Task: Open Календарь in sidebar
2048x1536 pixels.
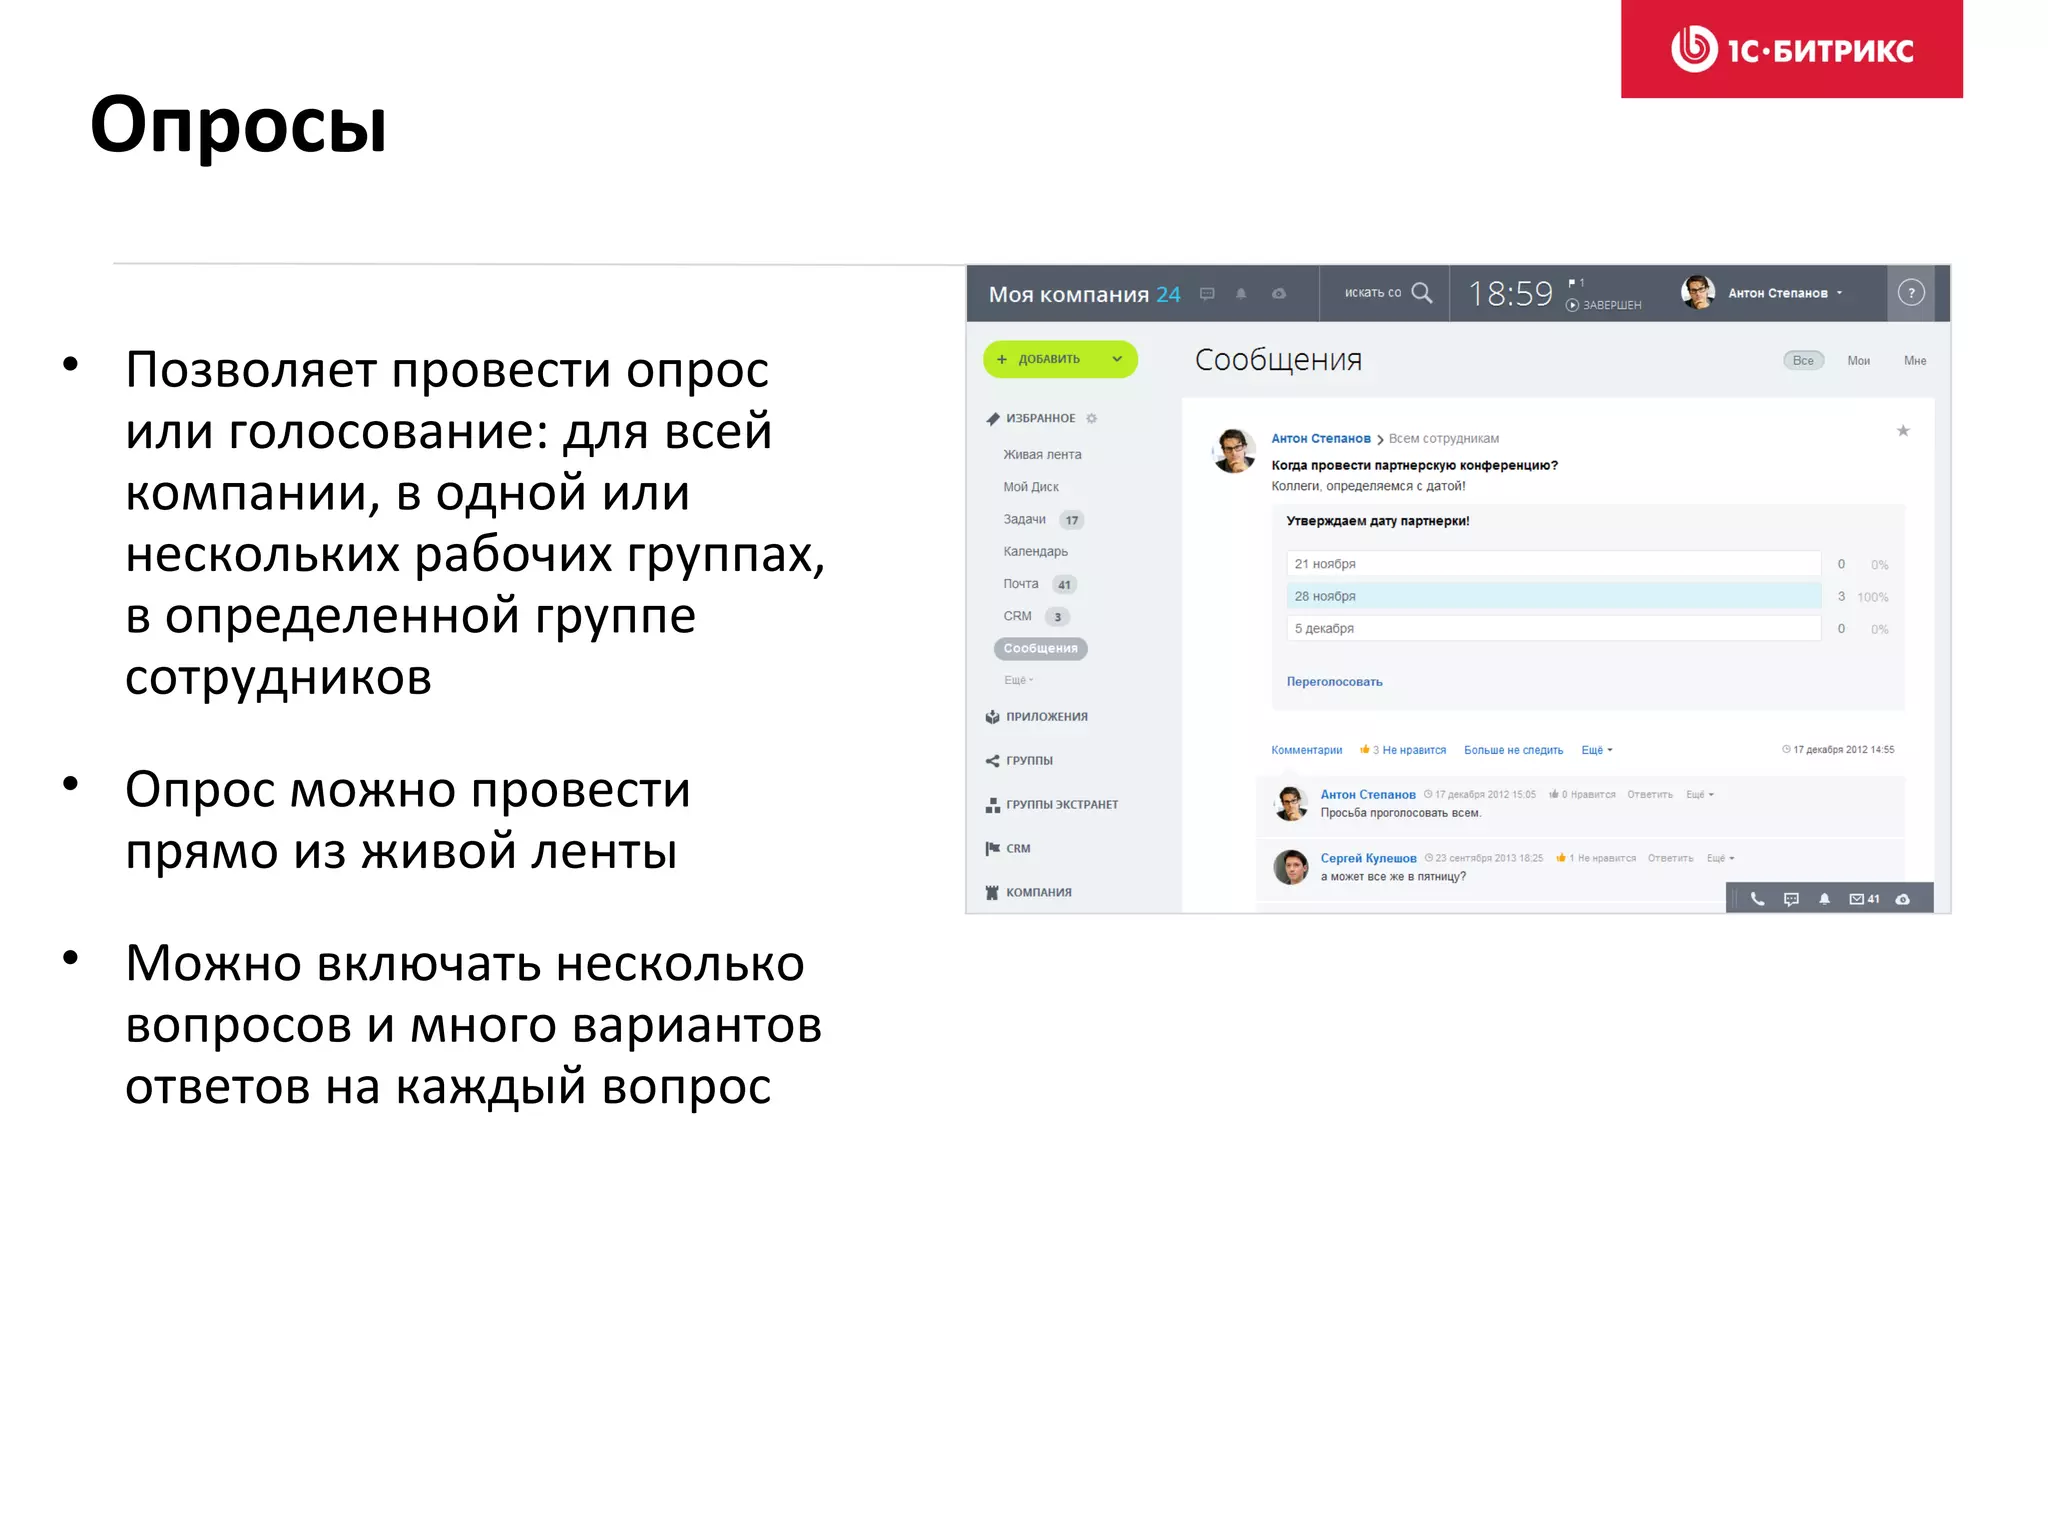Action: coord(1035,551)
